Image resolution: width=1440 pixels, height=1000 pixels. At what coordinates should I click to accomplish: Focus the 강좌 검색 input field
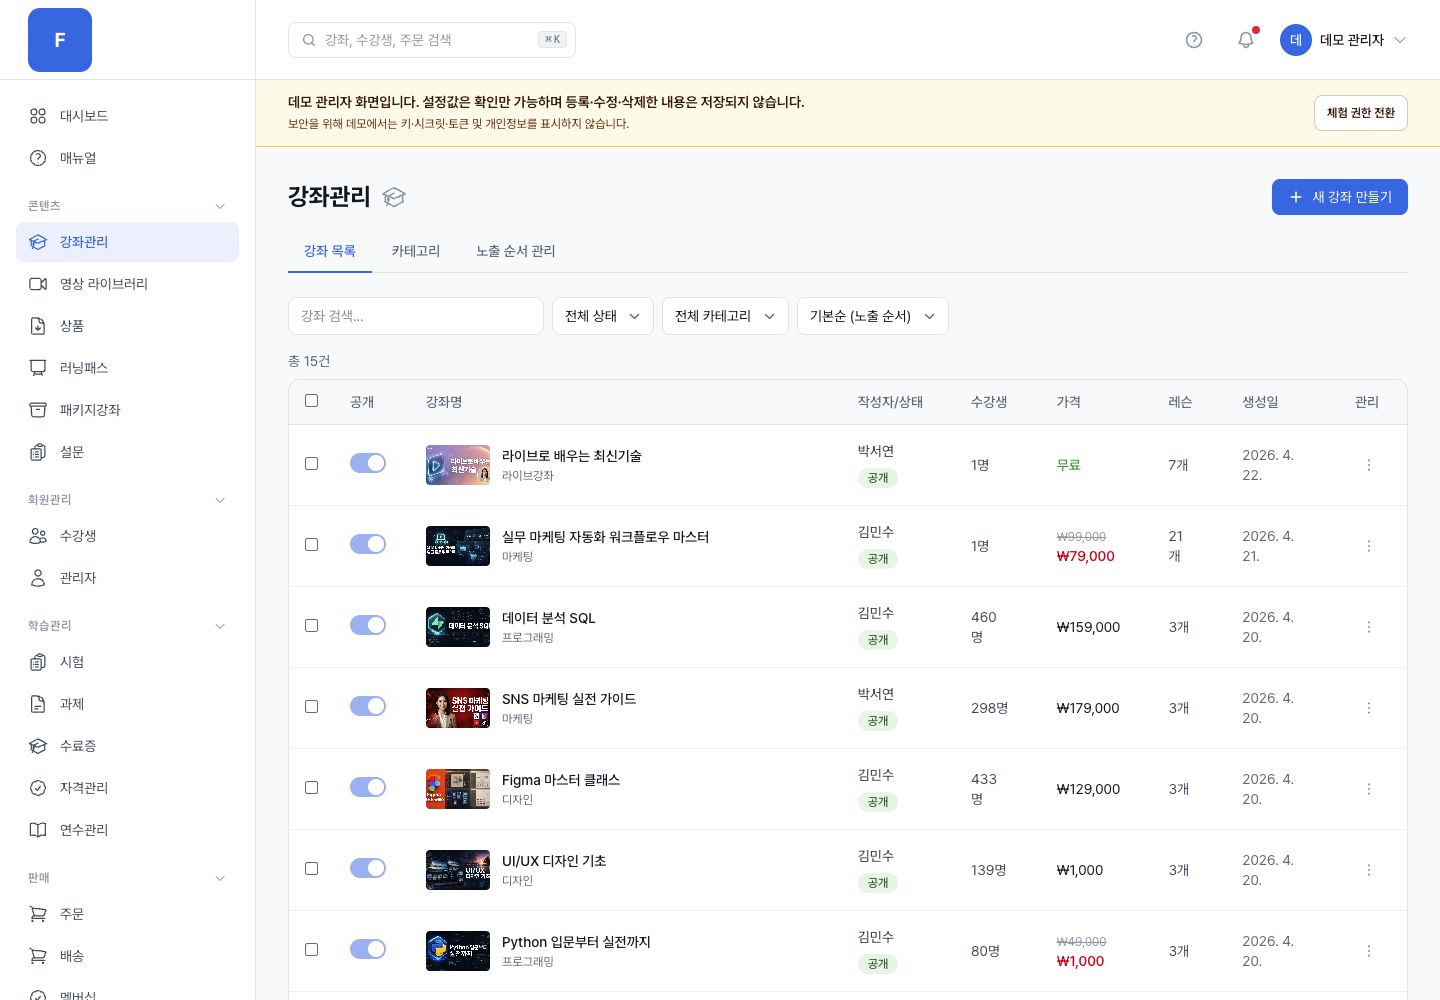pyautogui.click(x=416, y=316)
